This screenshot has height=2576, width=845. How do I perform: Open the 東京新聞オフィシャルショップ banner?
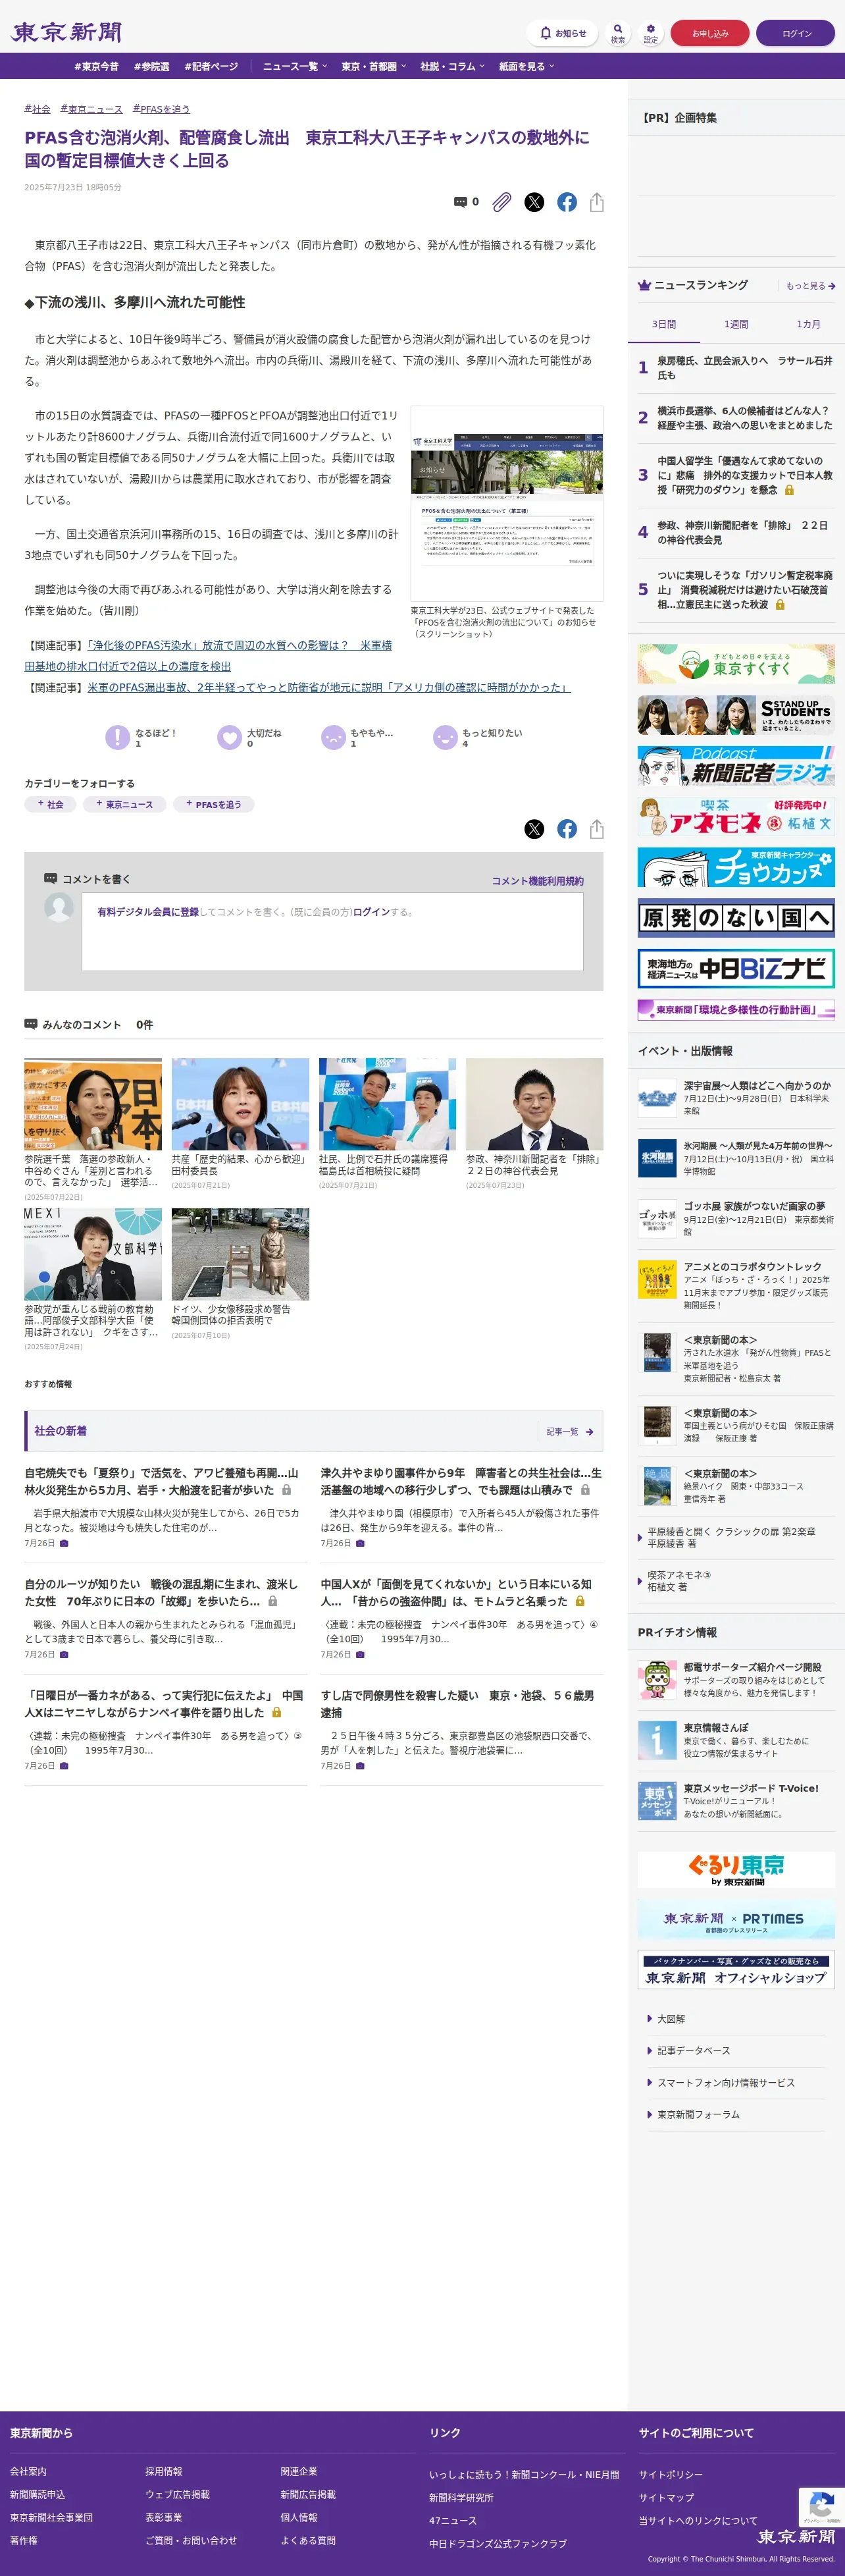(x=736, y=1969)
